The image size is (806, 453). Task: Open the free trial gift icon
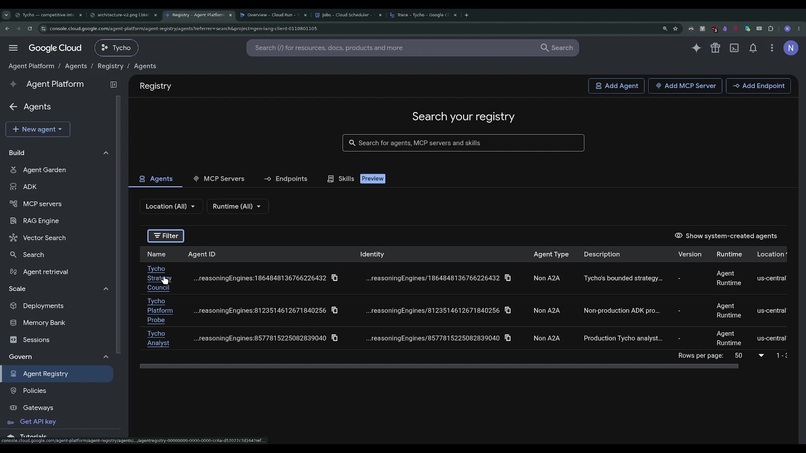[x=715, y=48]
